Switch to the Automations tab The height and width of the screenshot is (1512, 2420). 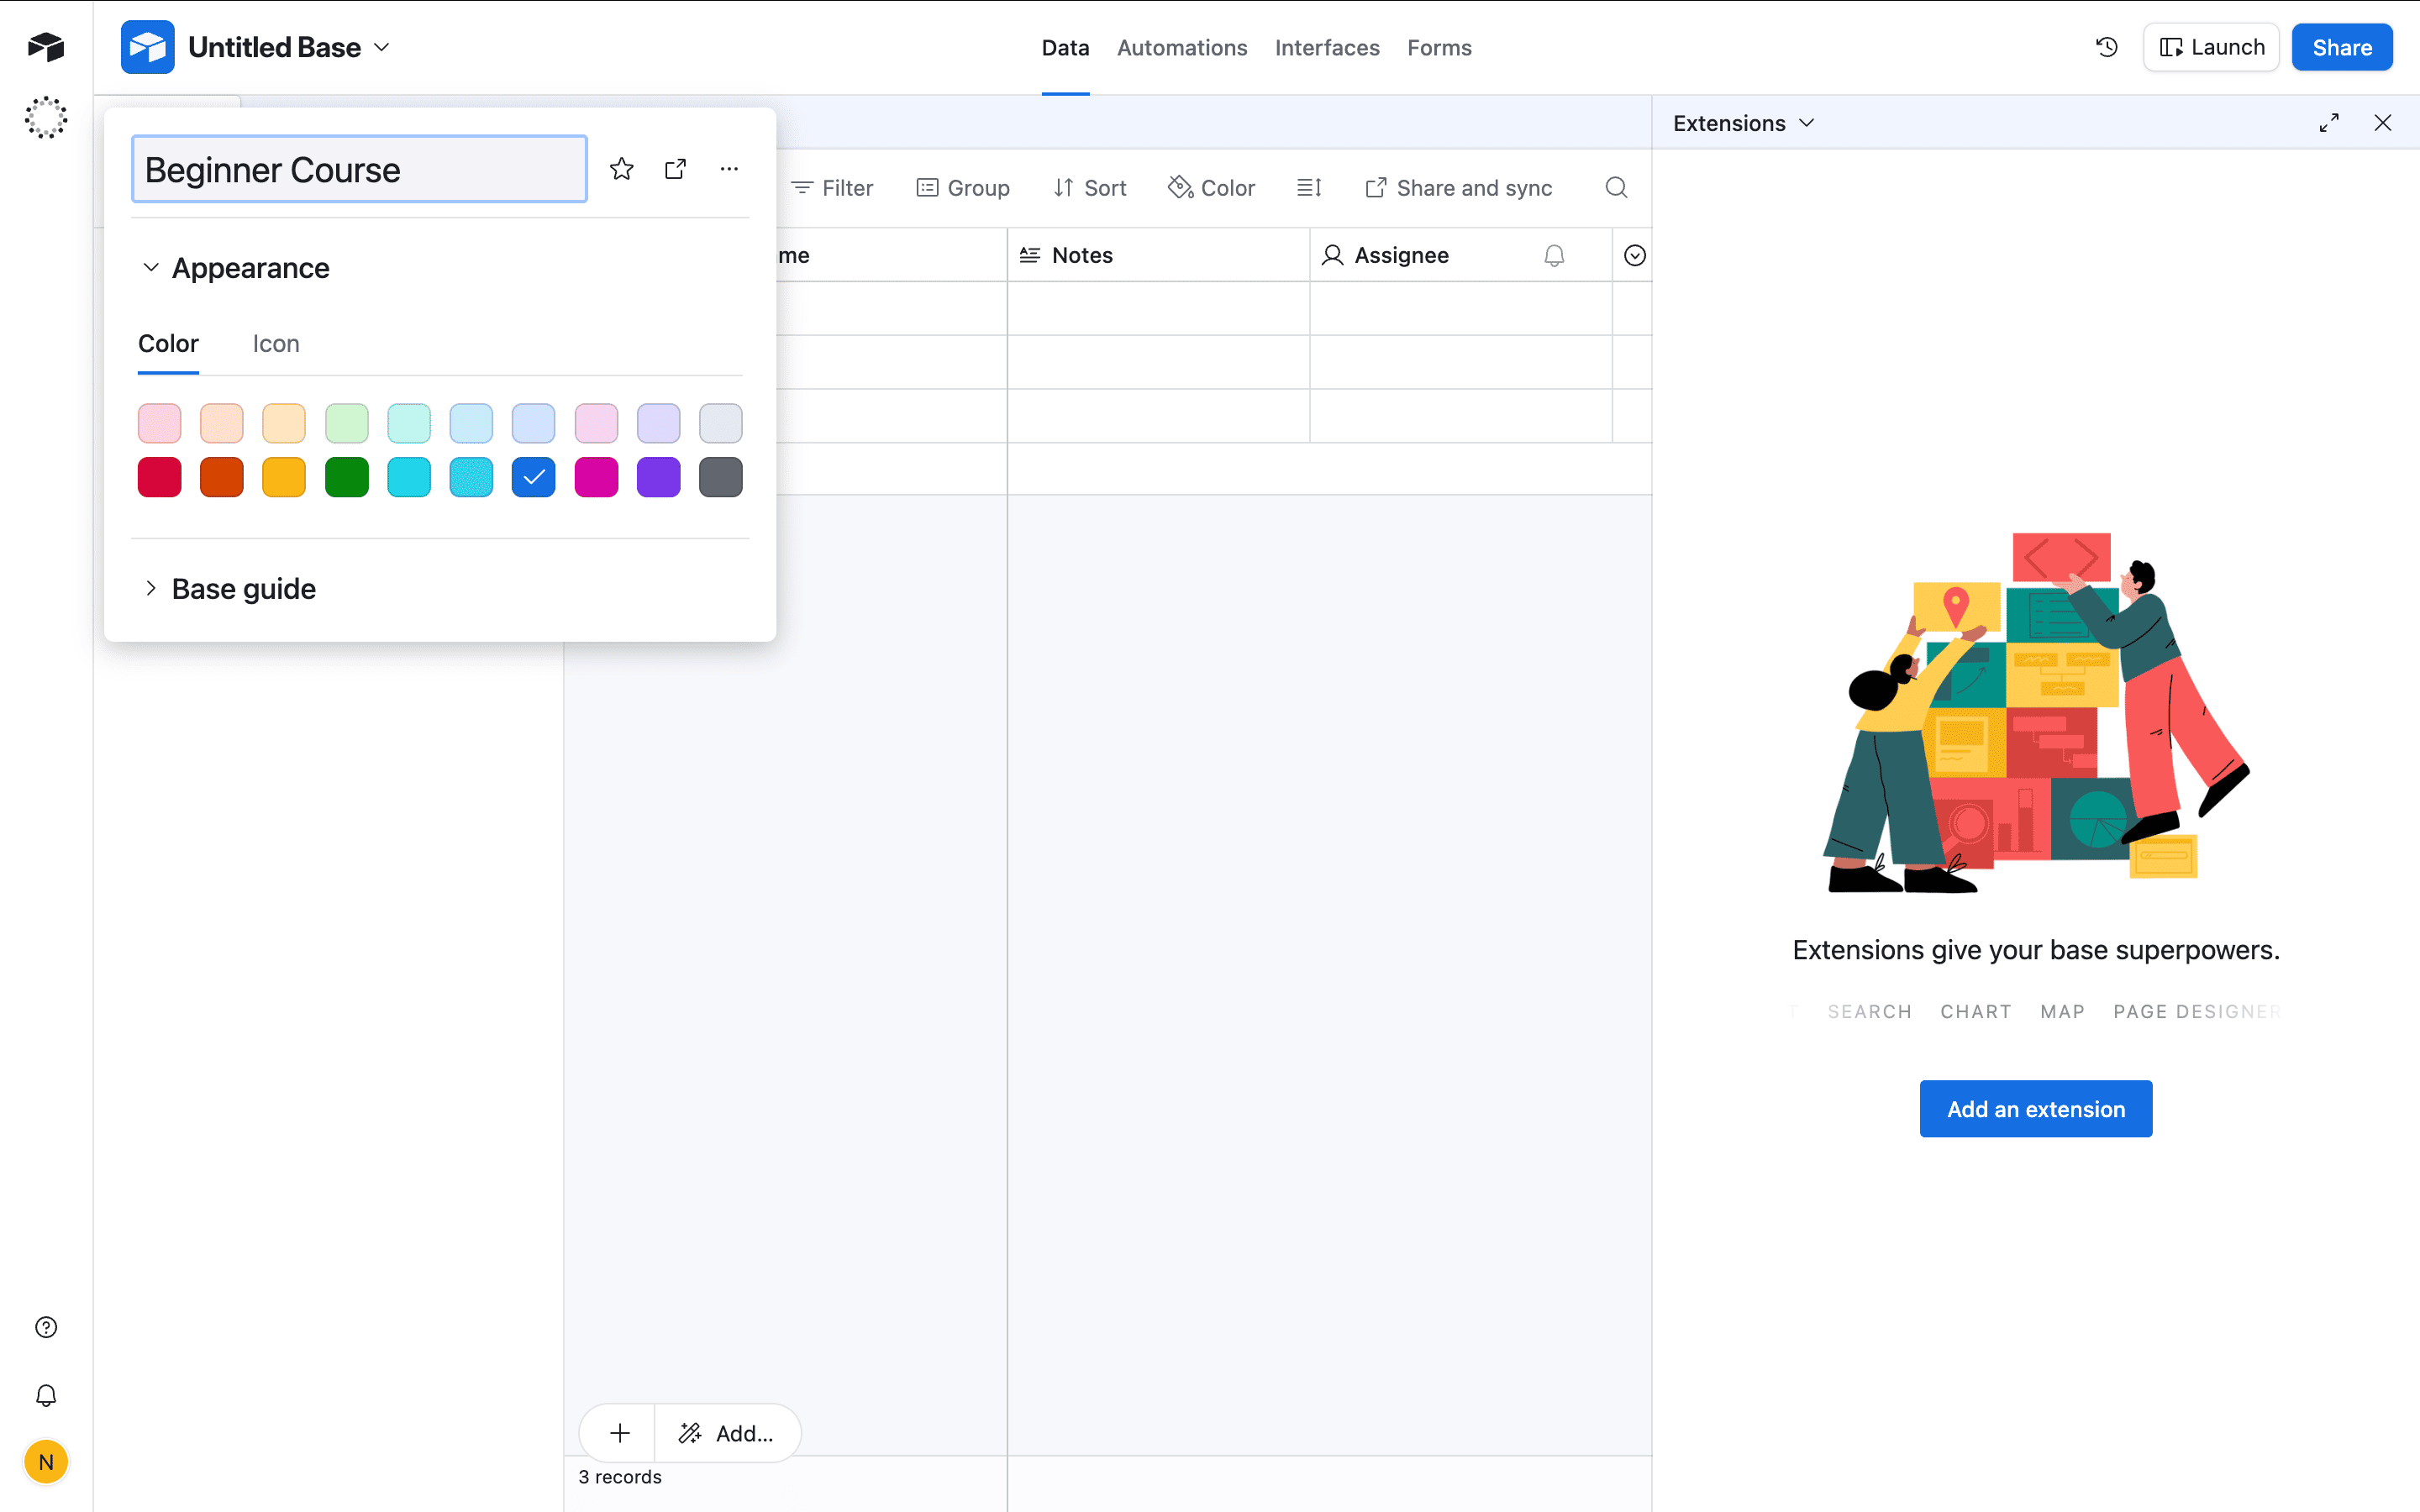click(x=1182, y=47)
